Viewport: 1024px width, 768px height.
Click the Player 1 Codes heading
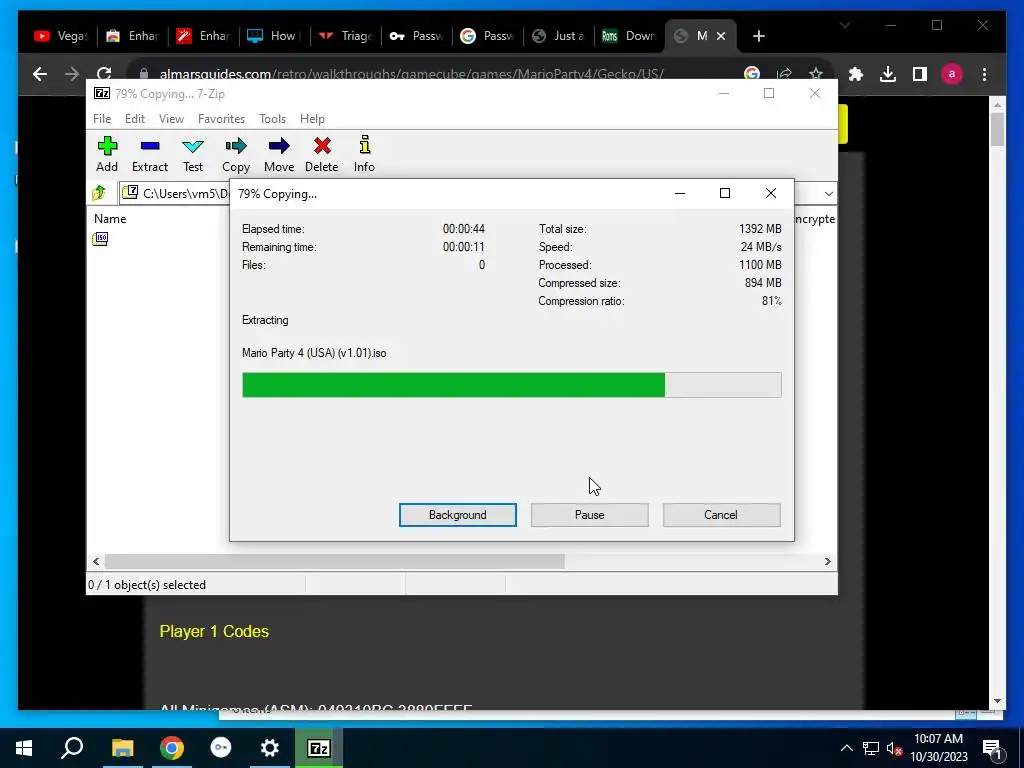(x=214, y=632)
